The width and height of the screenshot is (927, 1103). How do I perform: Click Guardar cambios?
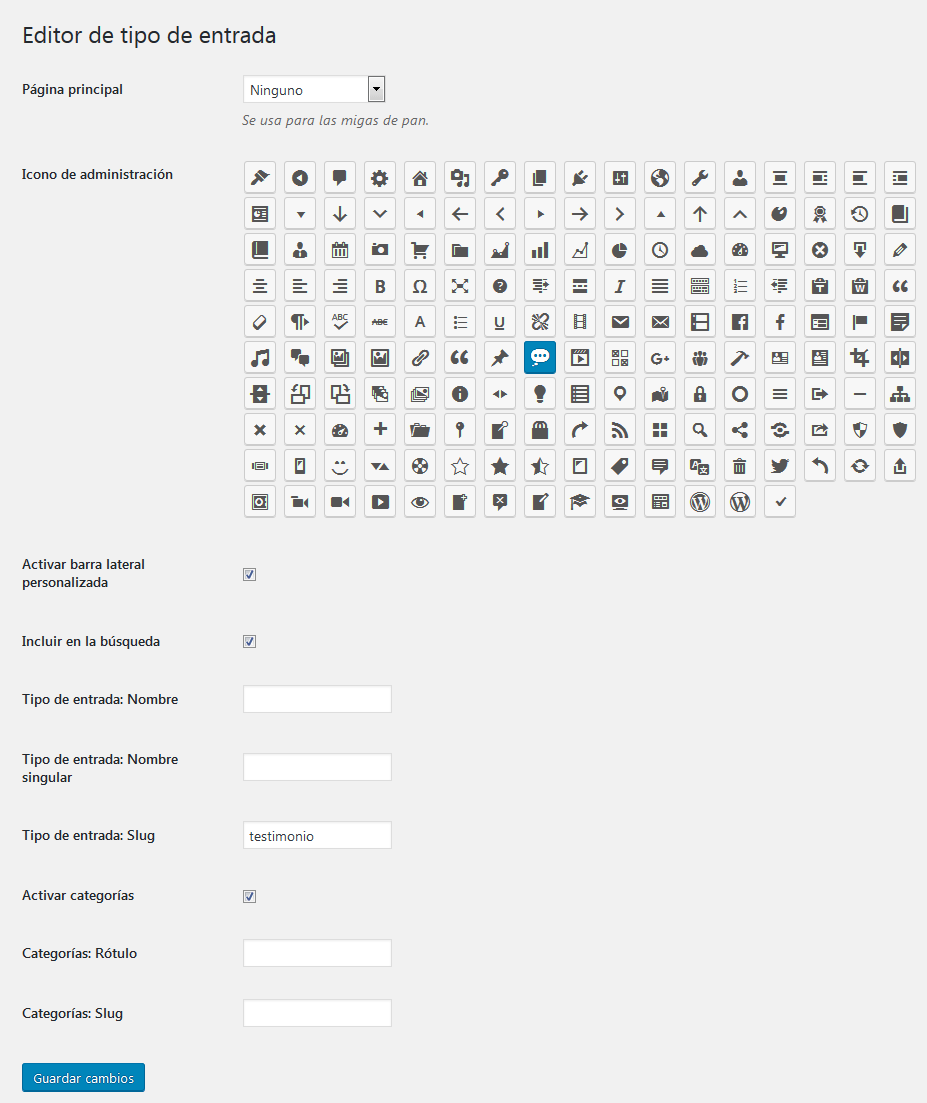pyautogui.click(x=82, y=1077)
